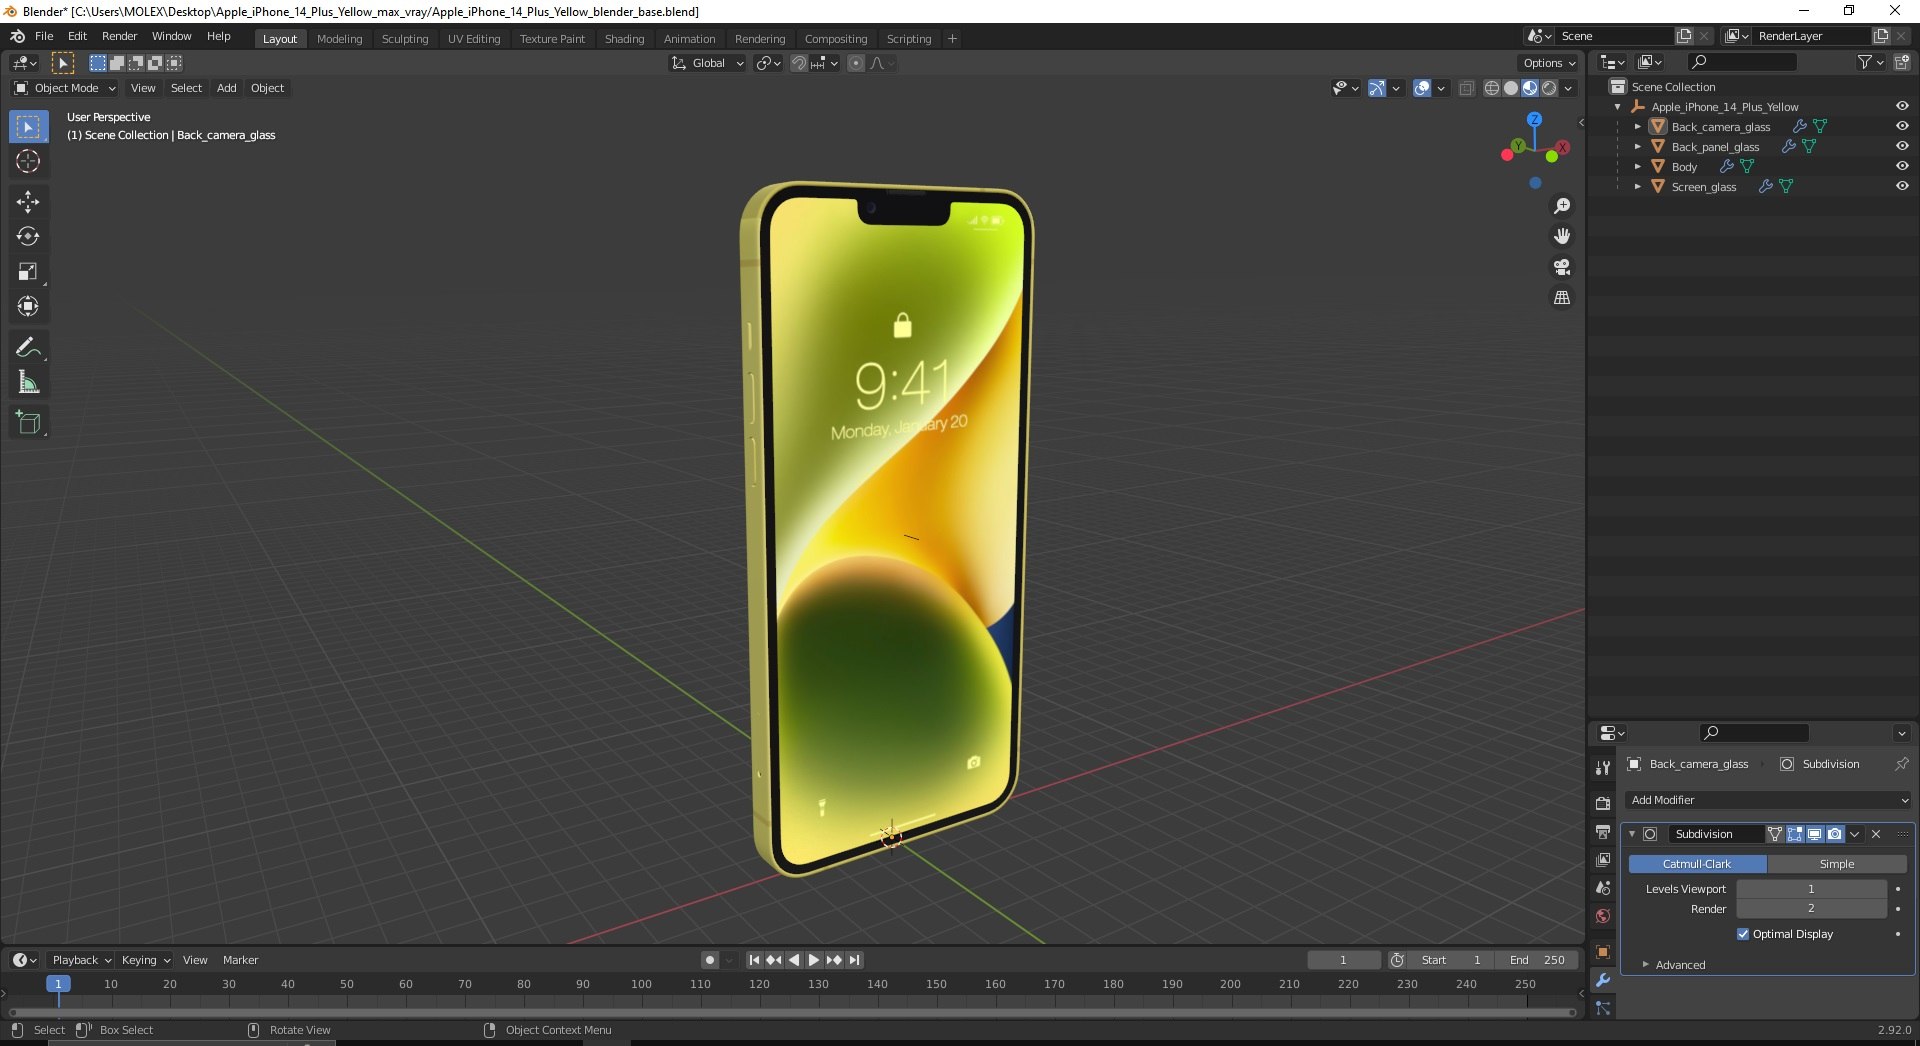This screenshot has width=1920, height=1046.
Task: Switch perspective/orthographic grid icon
Action: coord(1562,298)
